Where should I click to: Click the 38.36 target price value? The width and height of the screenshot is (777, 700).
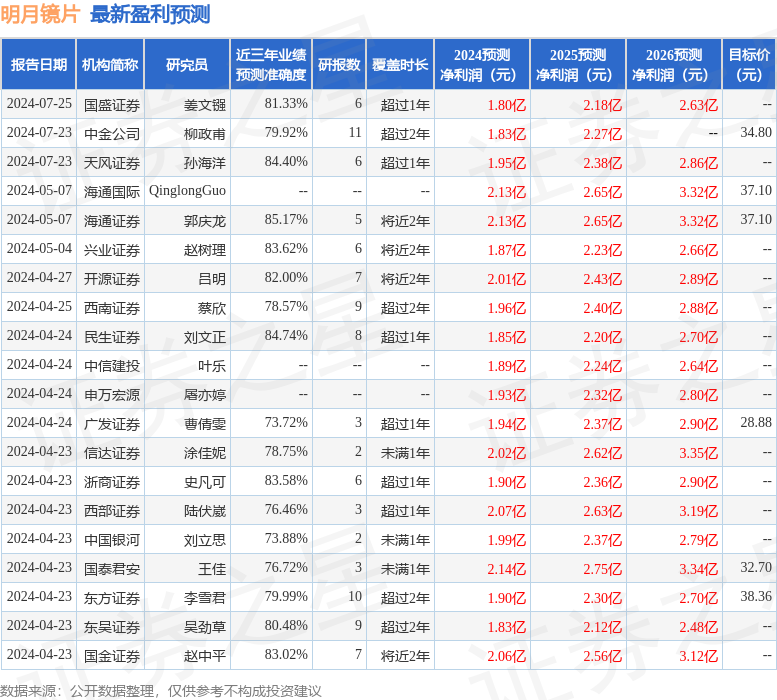click(756, 596)
